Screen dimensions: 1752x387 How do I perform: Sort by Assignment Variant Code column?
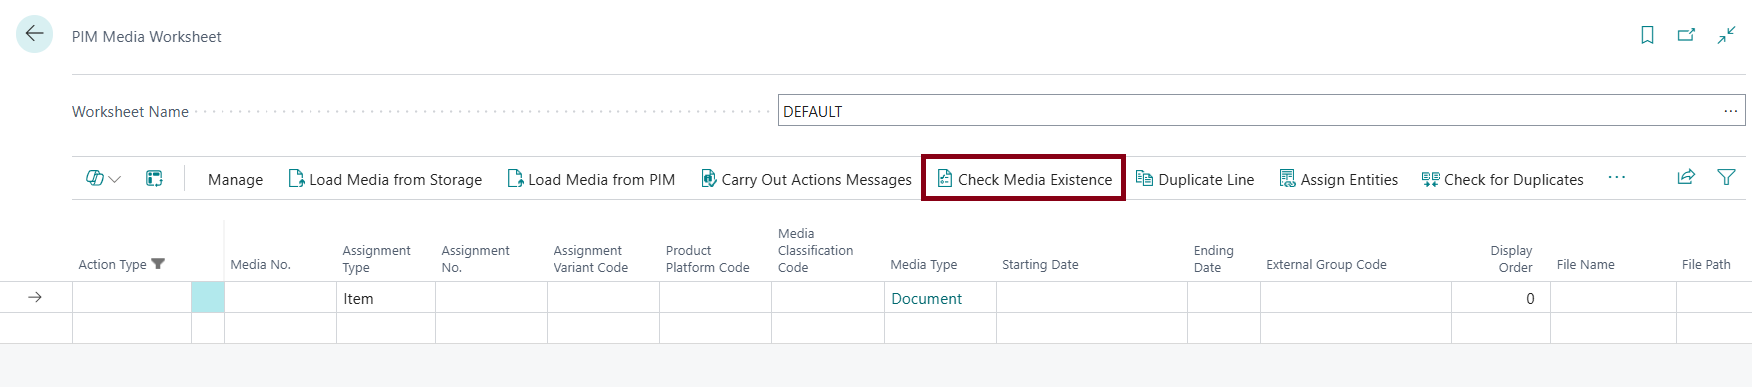pos(590,258)
